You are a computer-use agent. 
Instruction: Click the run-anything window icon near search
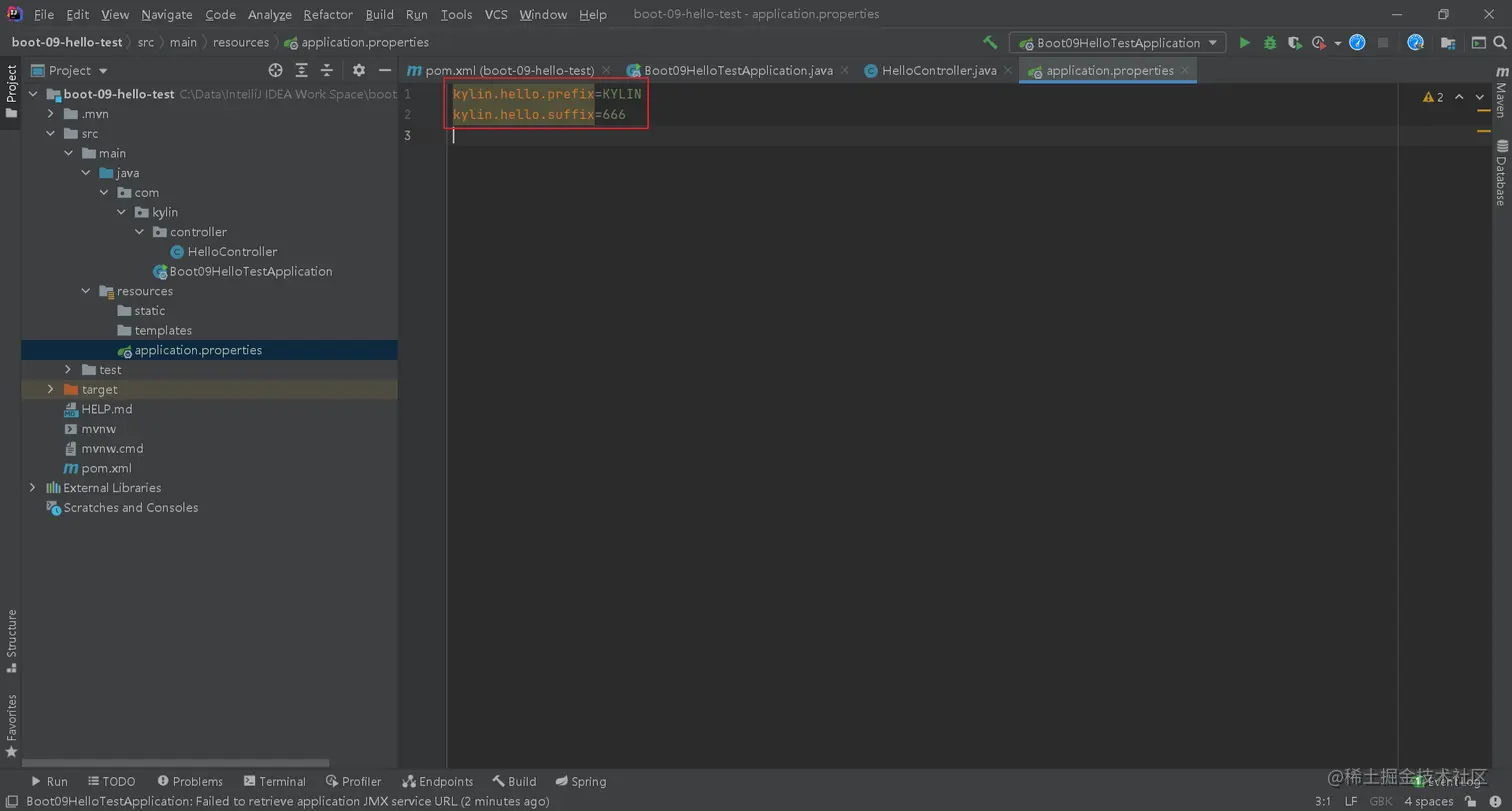(x=1478, y=43)
